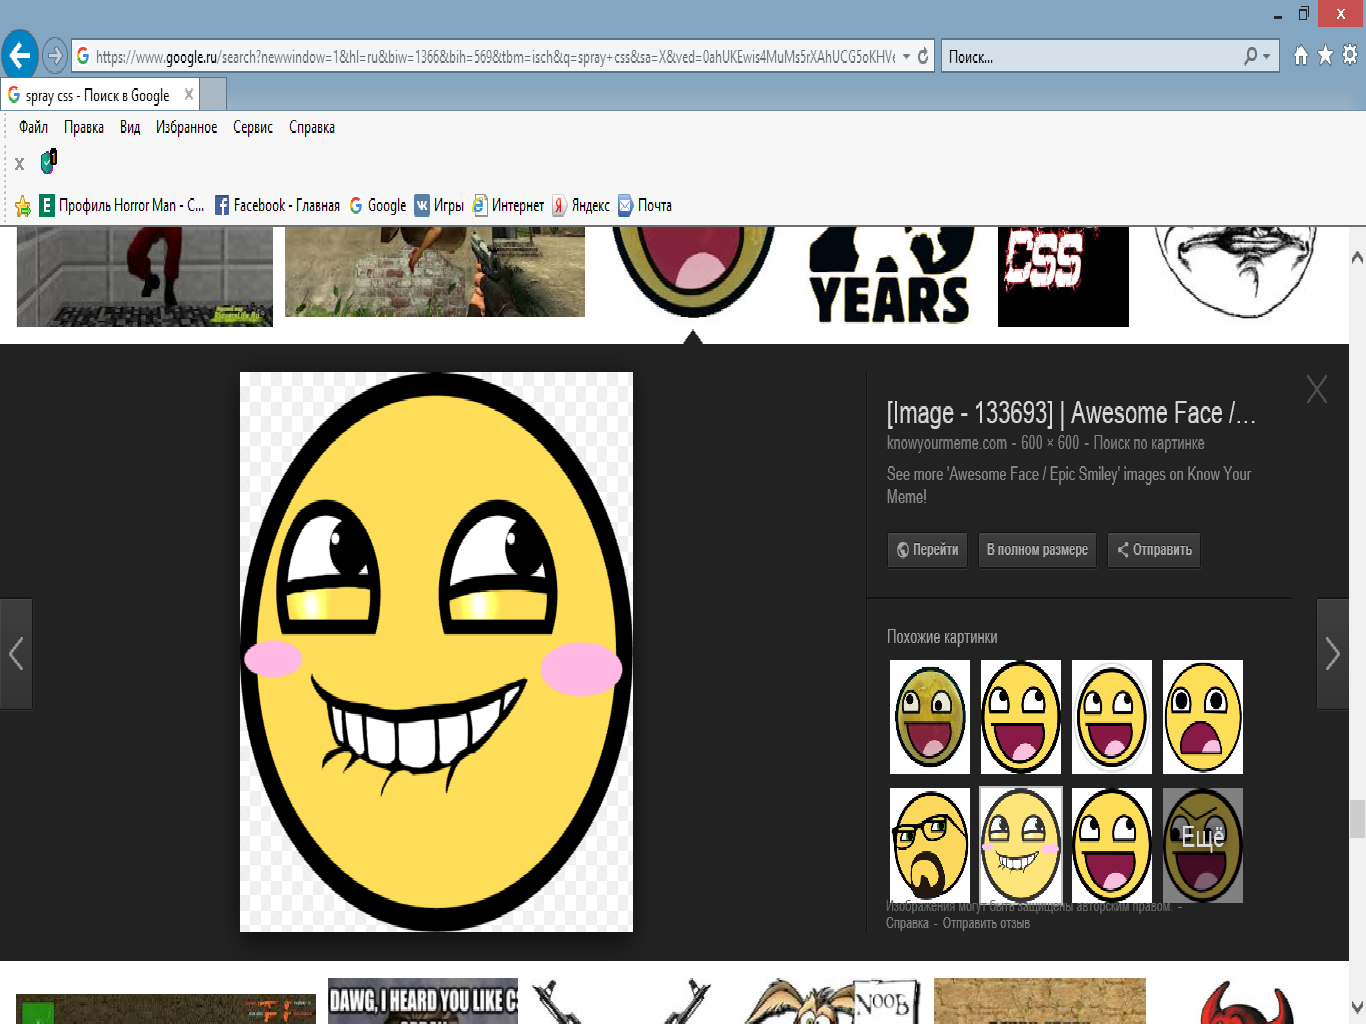Viewport: 1366px width, 1024px height.
Task: Open the Вид menu
Action: (130, 127)
